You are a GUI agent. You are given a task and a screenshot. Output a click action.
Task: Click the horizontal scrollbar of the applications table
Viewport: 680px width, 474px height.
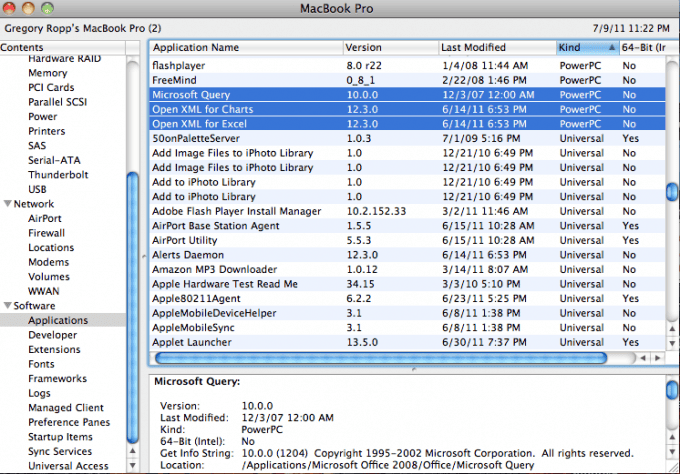[381, 358]
